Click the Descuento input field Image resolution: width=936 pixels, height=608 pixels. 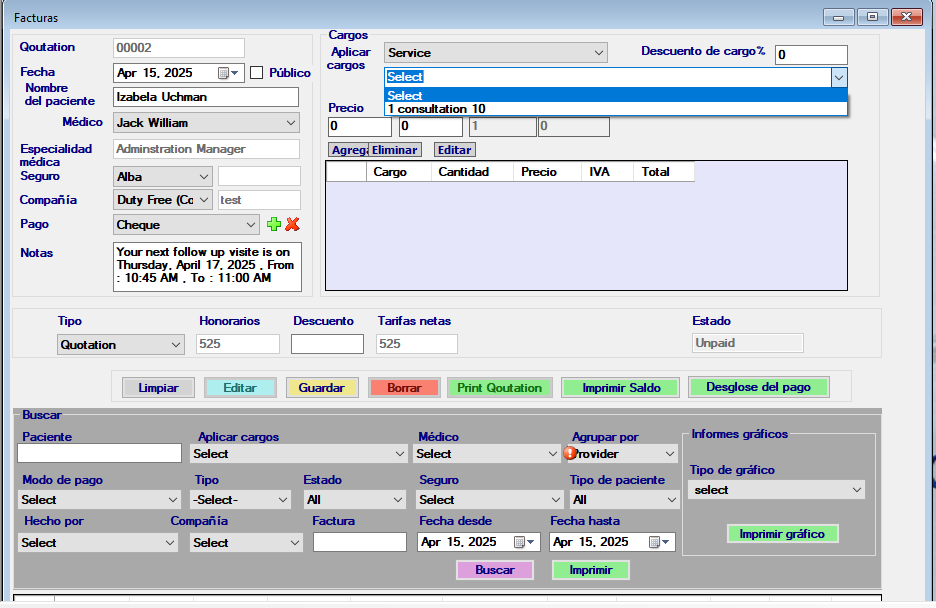pos(327,344)
